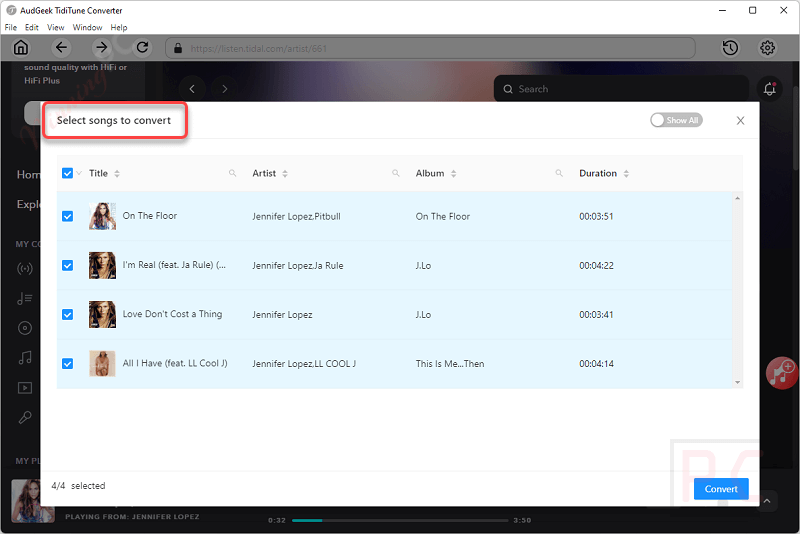The width and height of the screenshot is (800, 534).
Task: Open the artists microphone icon in sidebar
Action: pyautogui.click(x=24, y=418)
